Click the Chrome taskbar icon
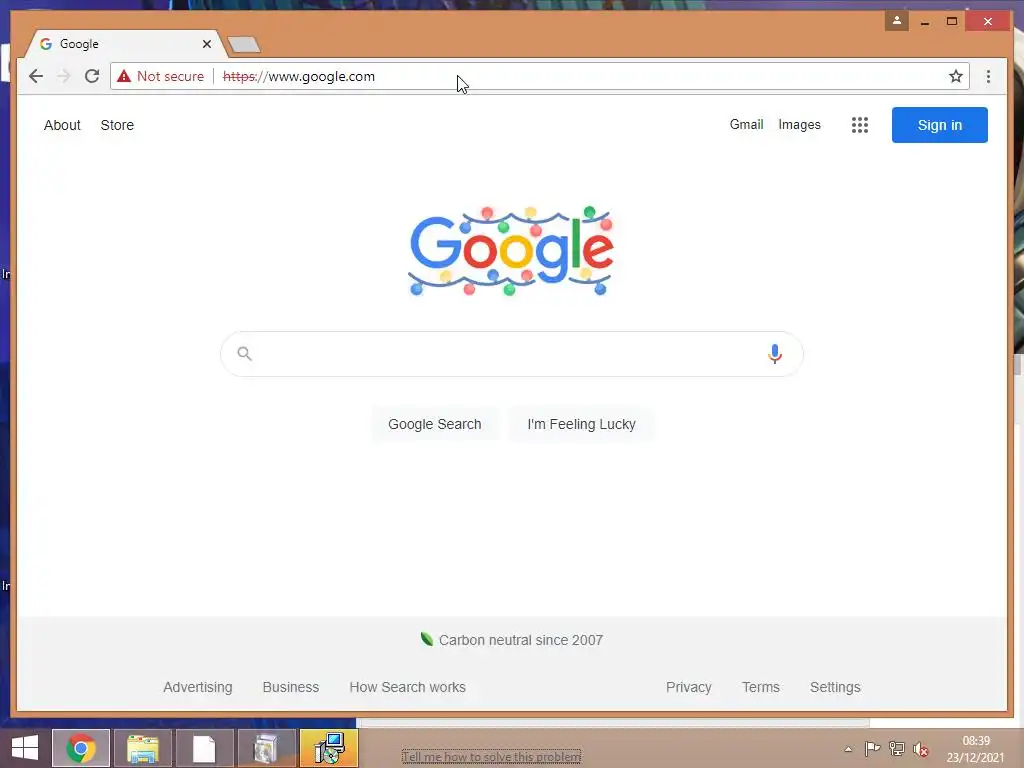Screen dimensions: 1024x768 [x=81, y=748]
